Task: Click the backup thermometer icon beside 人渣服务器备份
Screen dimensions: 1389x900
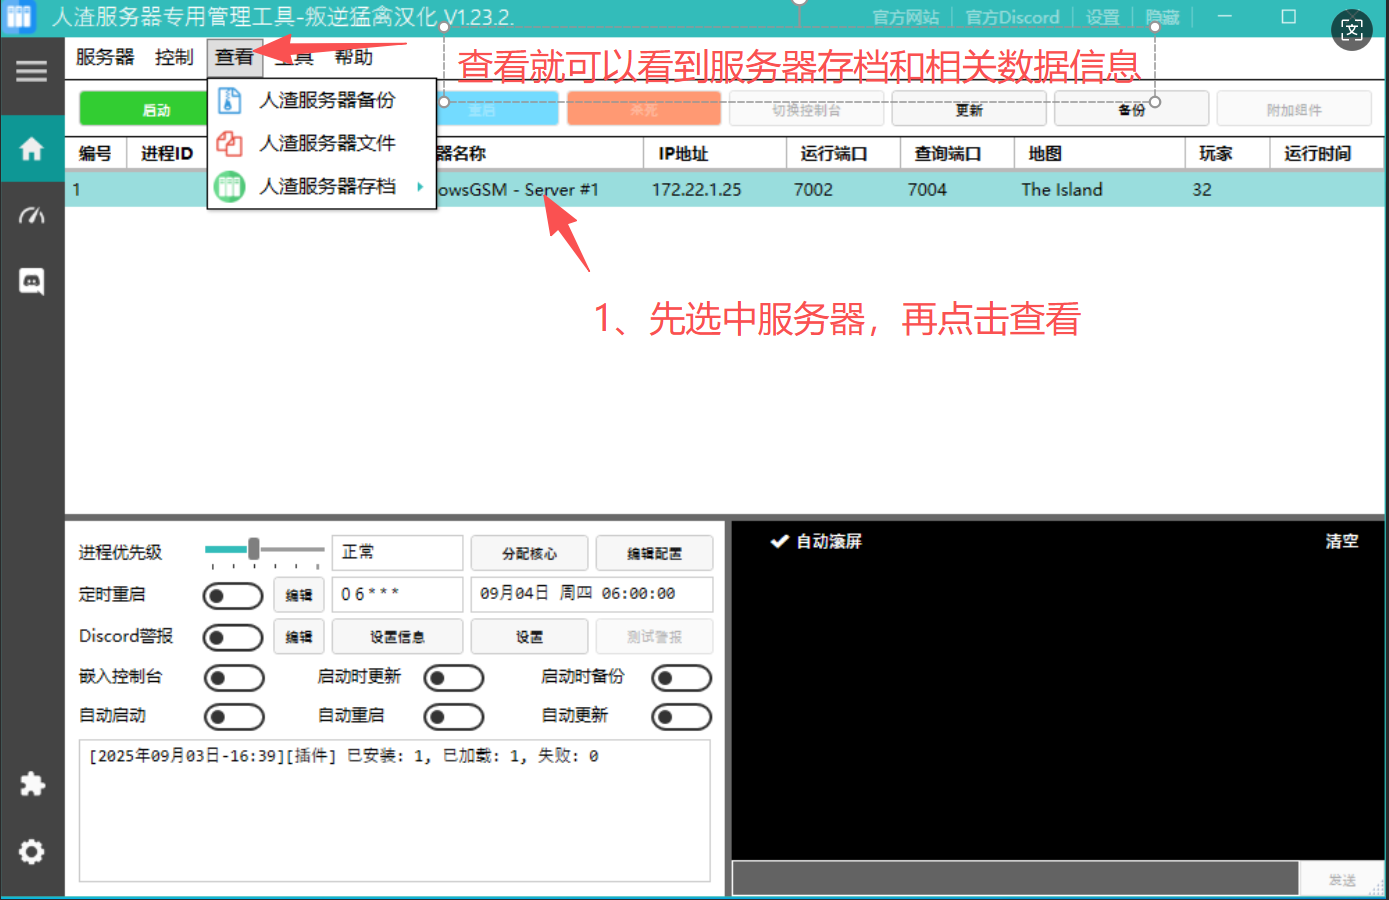Action: pos(227,100)
